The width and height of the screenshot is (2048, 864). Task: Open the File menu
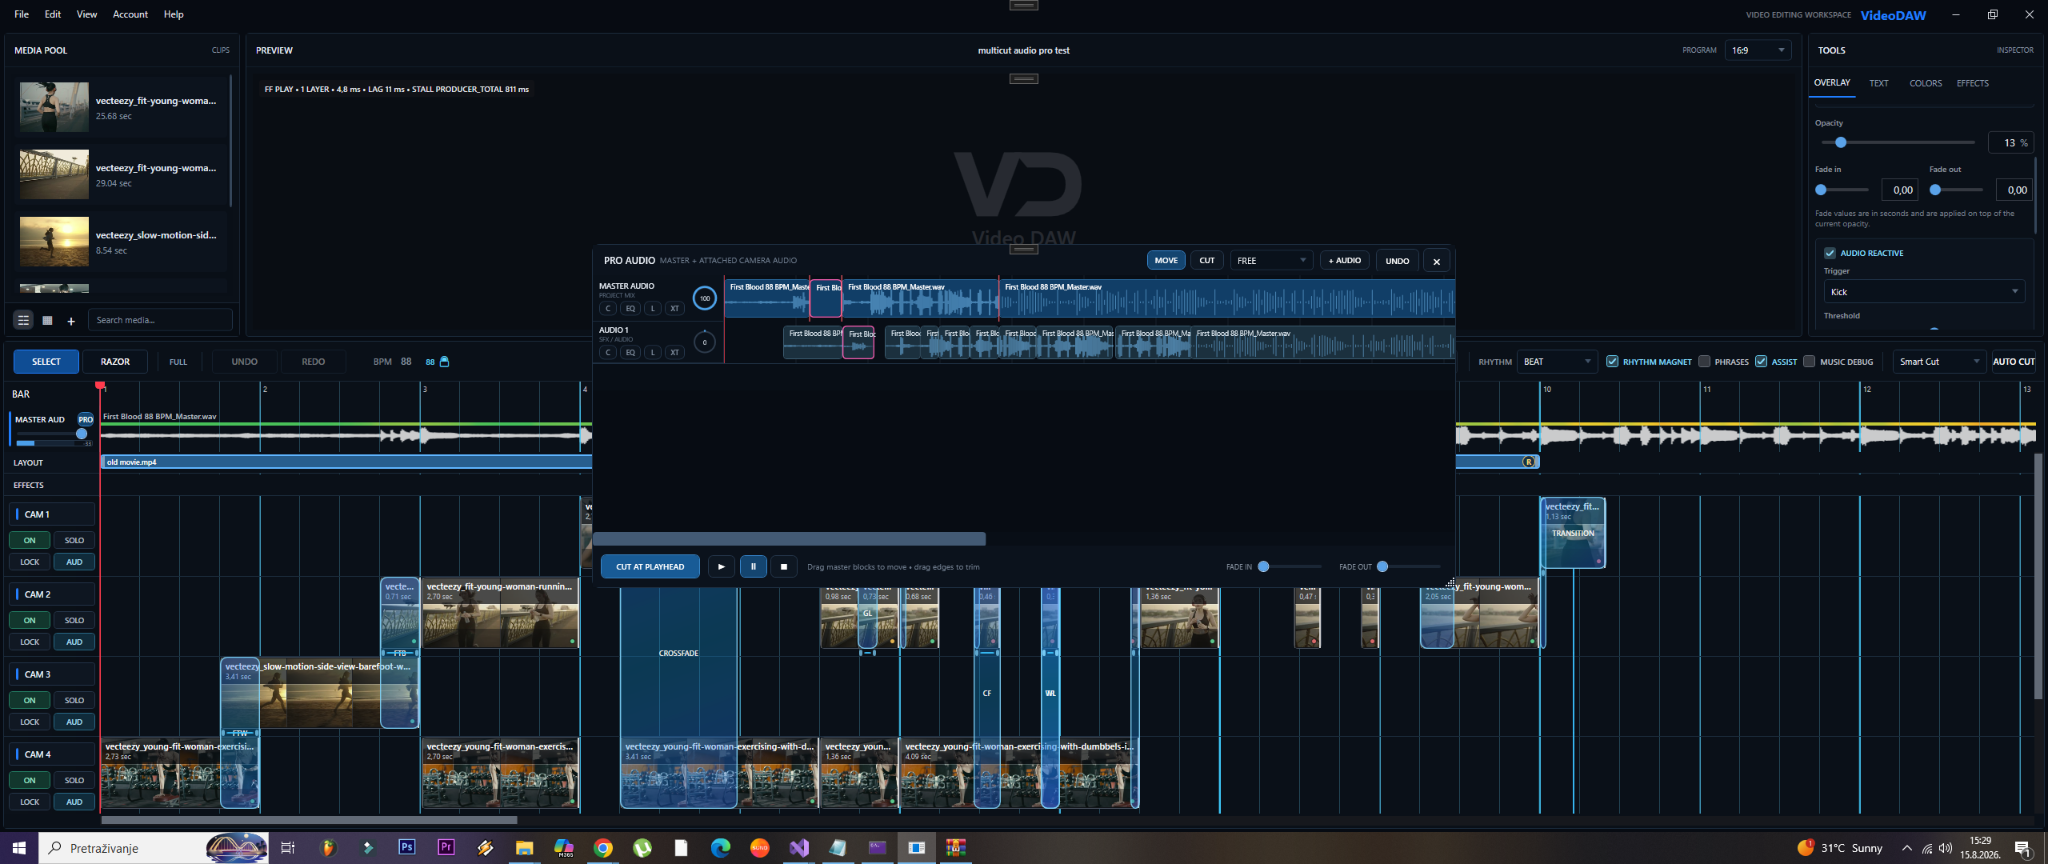(x=22, y=14)
